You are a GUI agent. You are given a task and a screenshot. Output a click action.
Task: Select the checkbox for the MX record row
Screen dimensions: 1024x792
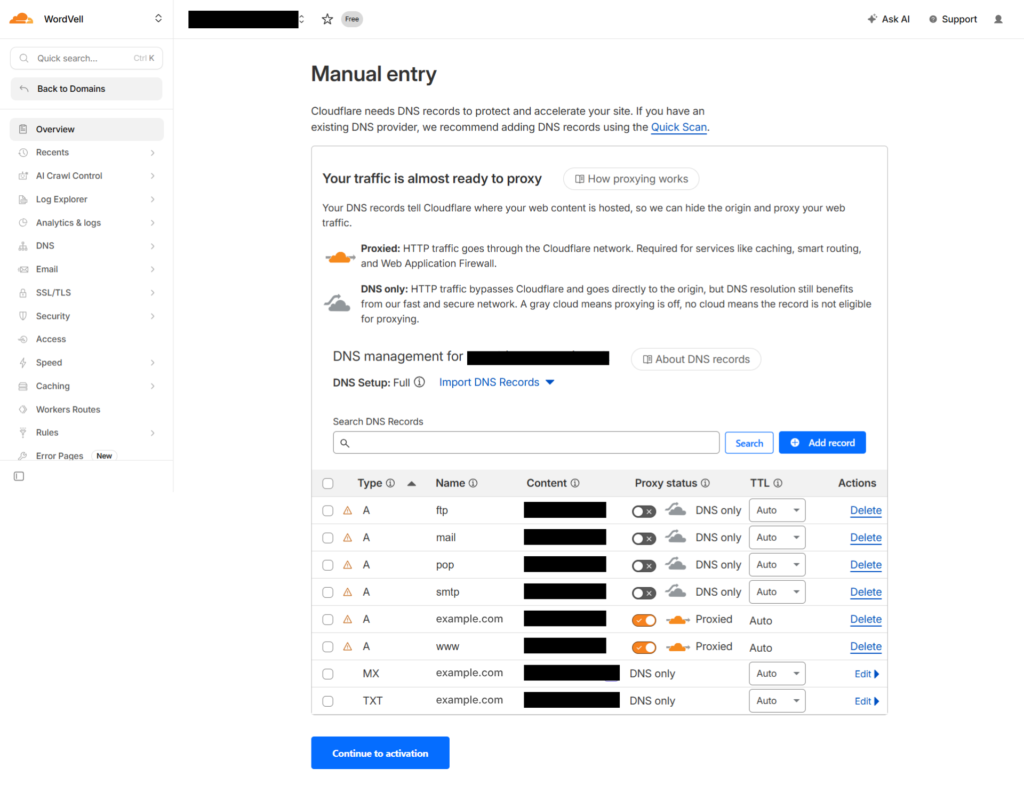coord(328,673)
